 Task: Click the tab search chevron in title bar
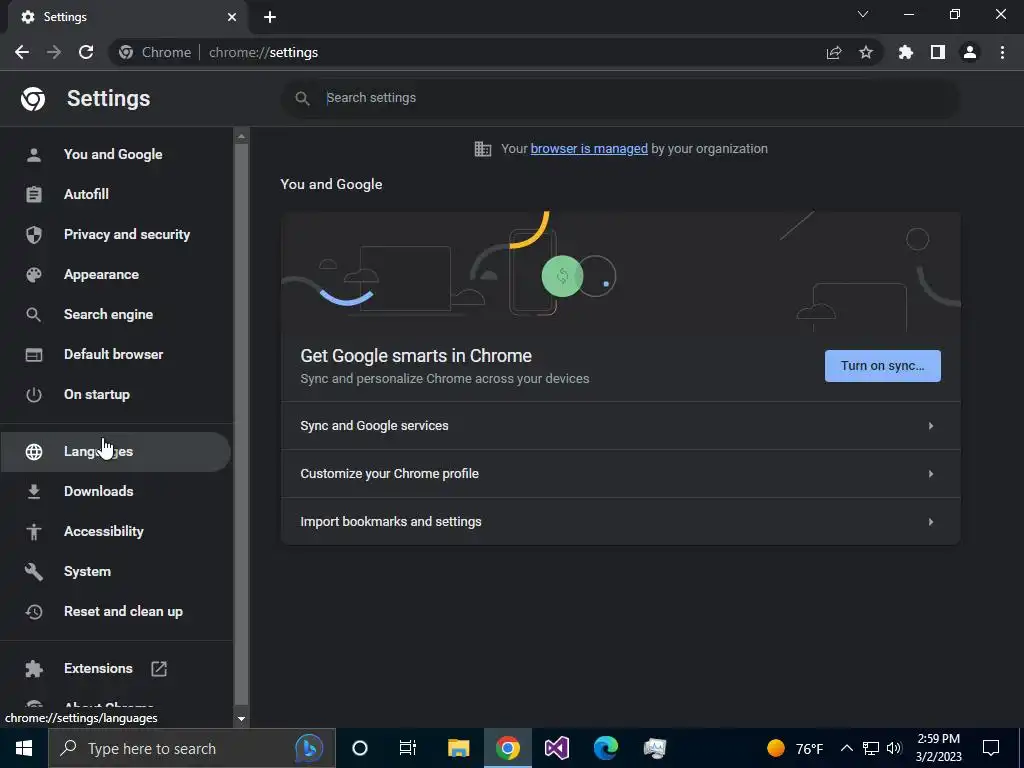(x=863, y=14)
